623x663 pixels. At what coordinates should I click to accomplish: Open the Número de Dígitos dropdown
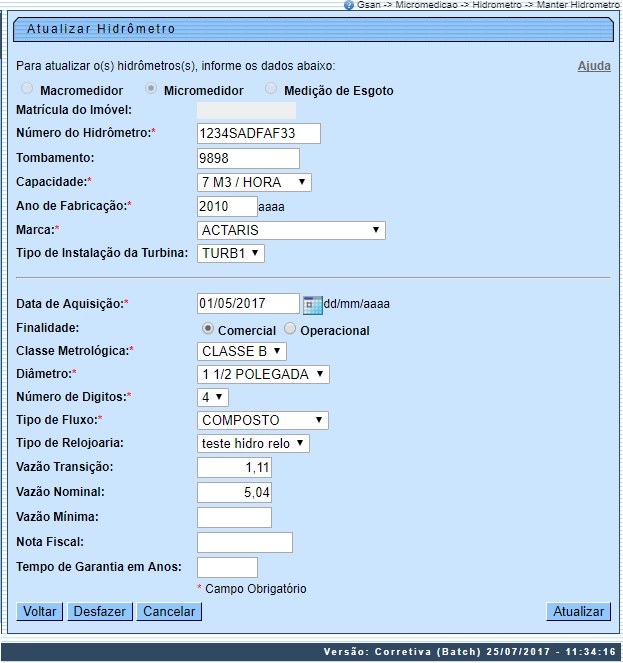pos(213,397)
